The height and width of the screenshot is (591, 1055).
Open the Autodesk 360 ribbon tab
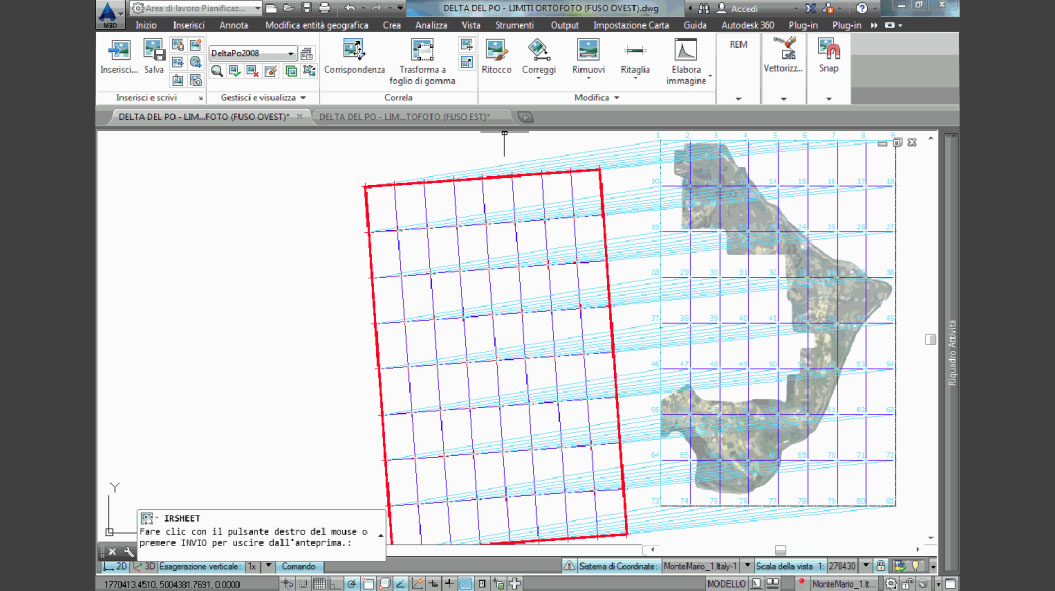tap(748, 25)
